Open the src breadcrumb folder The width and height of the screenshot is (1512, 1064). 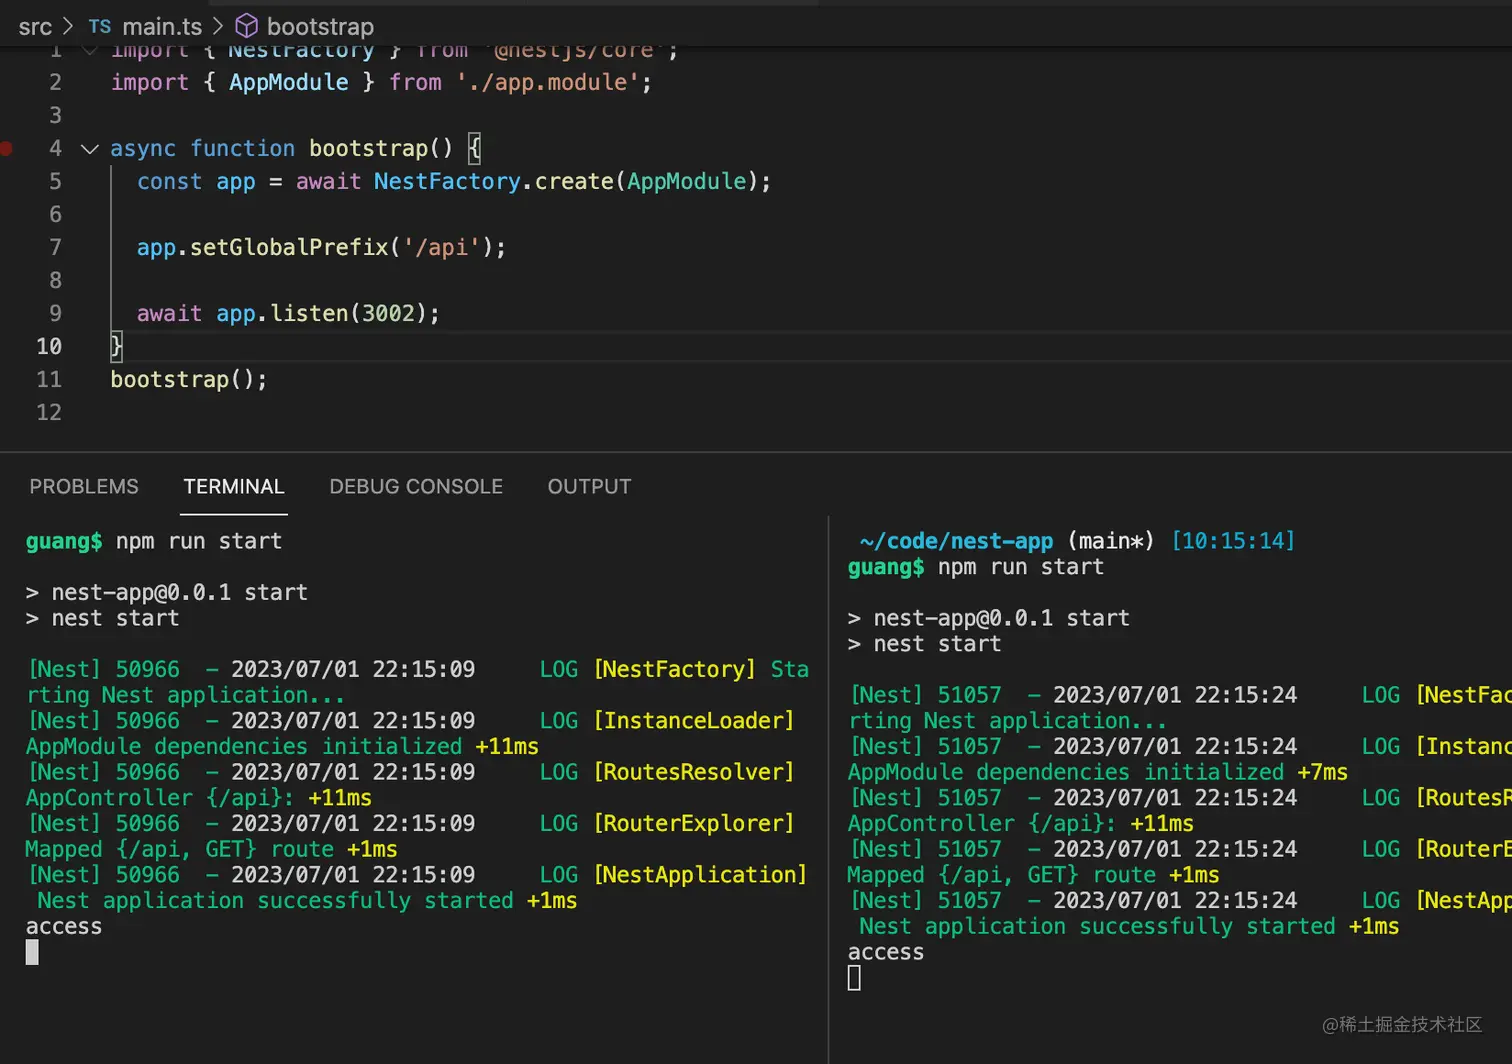coord(35,27)
